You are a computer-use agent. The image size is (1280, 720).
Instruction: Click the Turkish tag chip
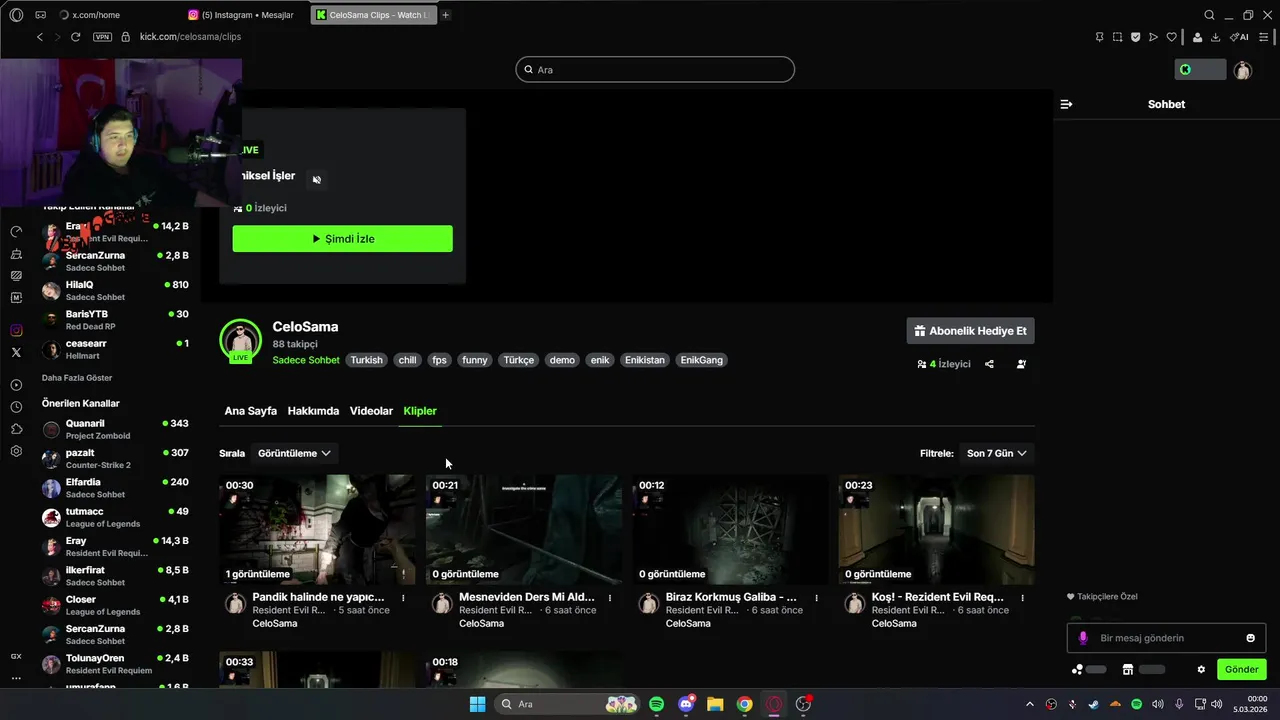tap(366, 360)
